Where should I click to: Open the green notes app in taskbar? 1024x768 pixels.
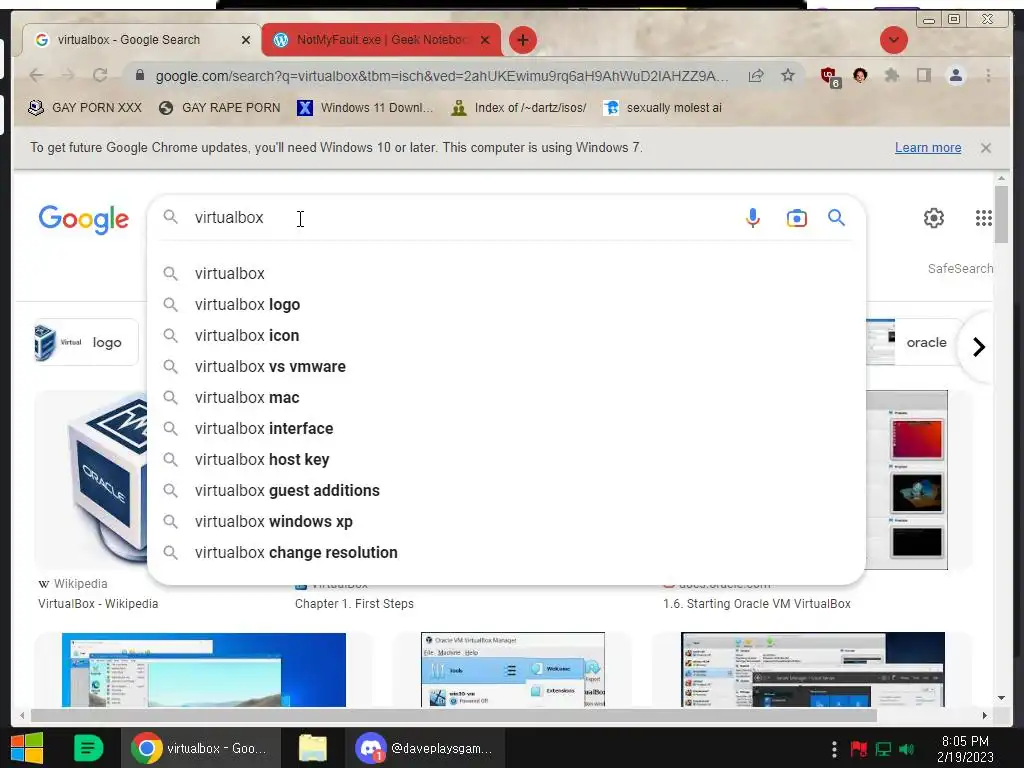[89, 748]
